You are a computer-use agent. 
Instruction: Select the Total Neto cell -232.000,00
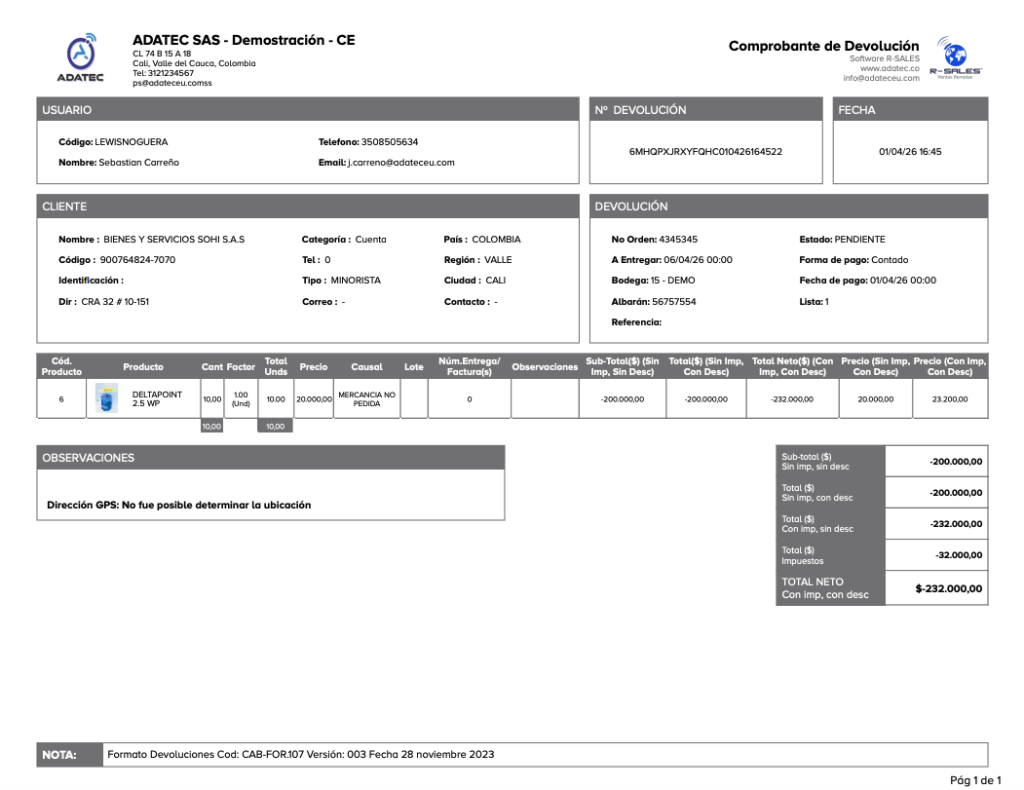click(x=792, y=399)
